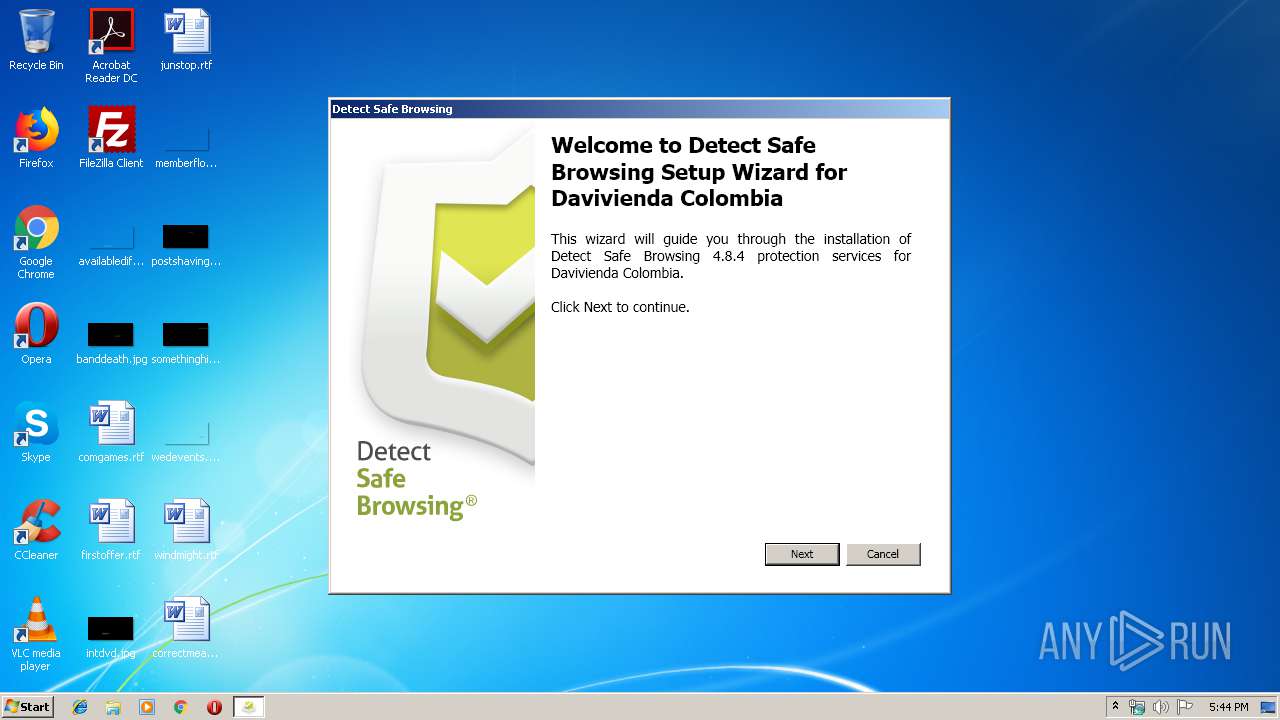Select the banddeath.jpg image file
The image size is (1280, 720).
pos(111,344)
